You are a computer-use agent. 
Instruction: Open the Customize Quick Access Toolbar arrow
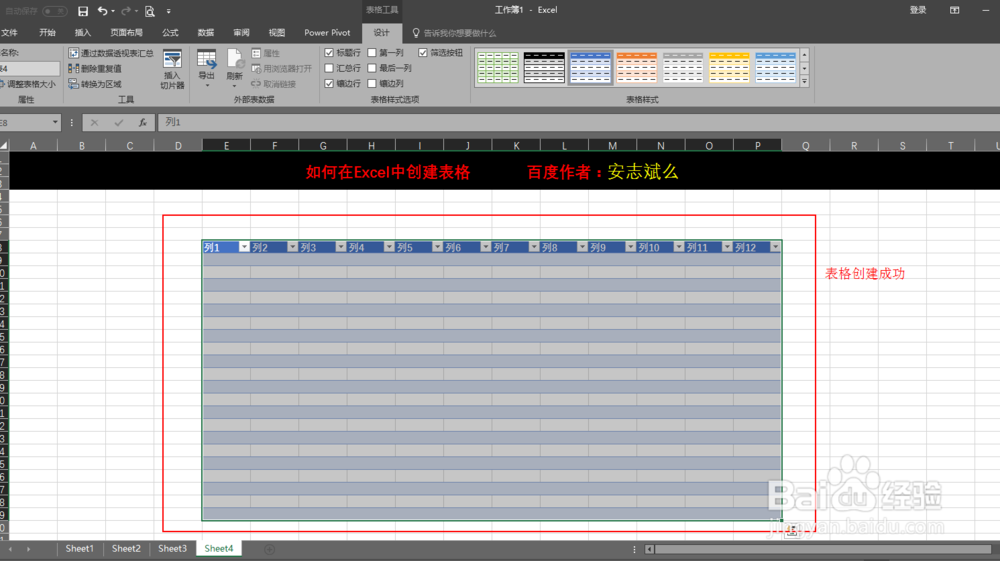pyautogui.click(x=168, y=11)
